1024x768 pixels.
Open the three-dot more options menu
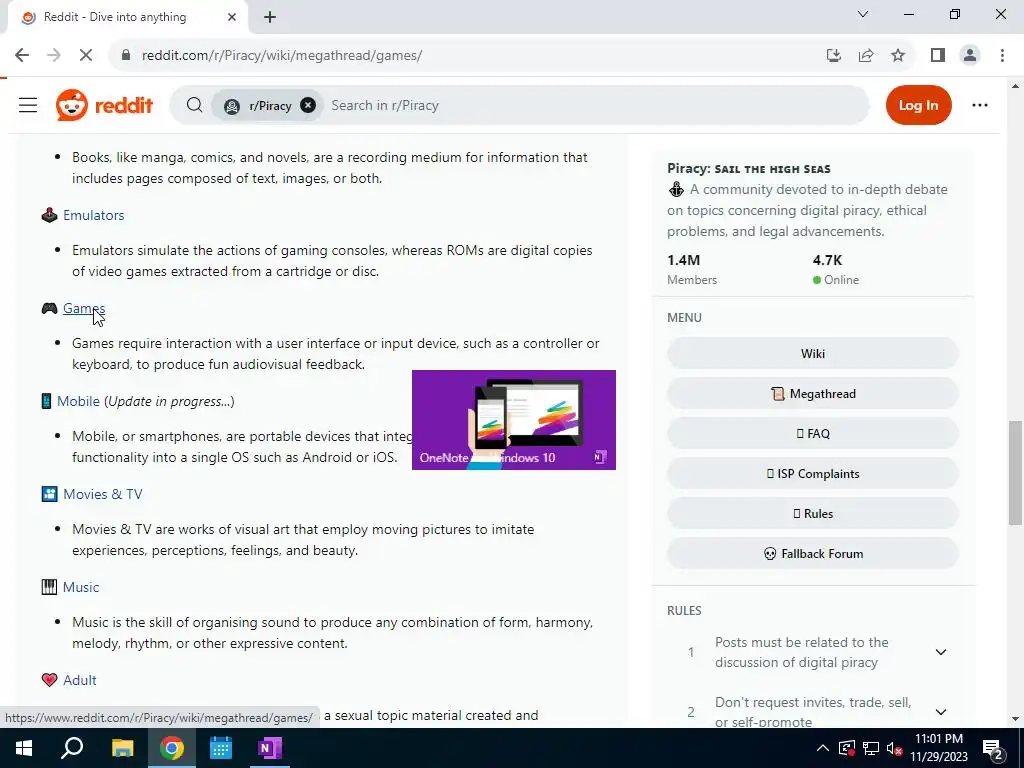click(x=980, y=105)
